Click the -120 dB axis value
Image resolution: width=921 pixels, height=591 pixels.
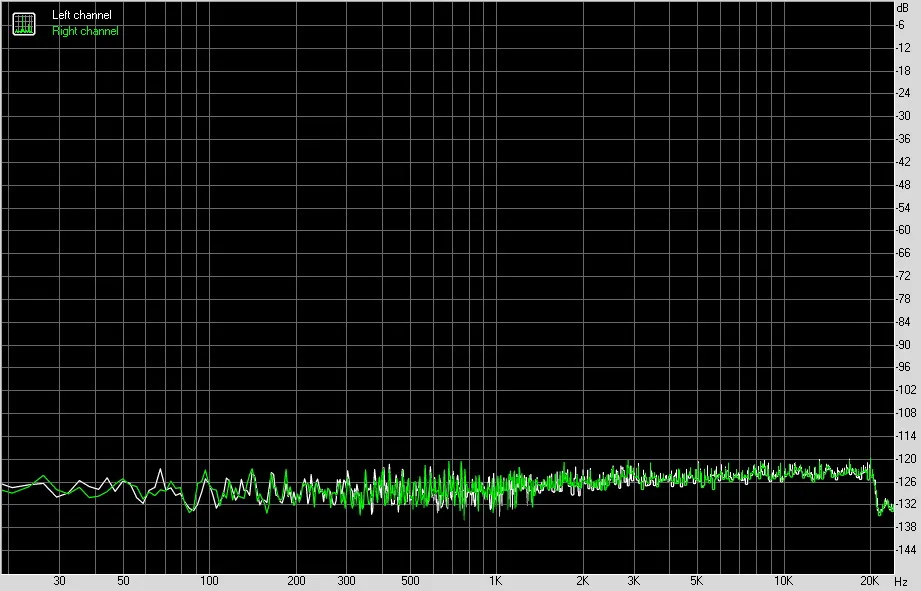pos(905,458)
